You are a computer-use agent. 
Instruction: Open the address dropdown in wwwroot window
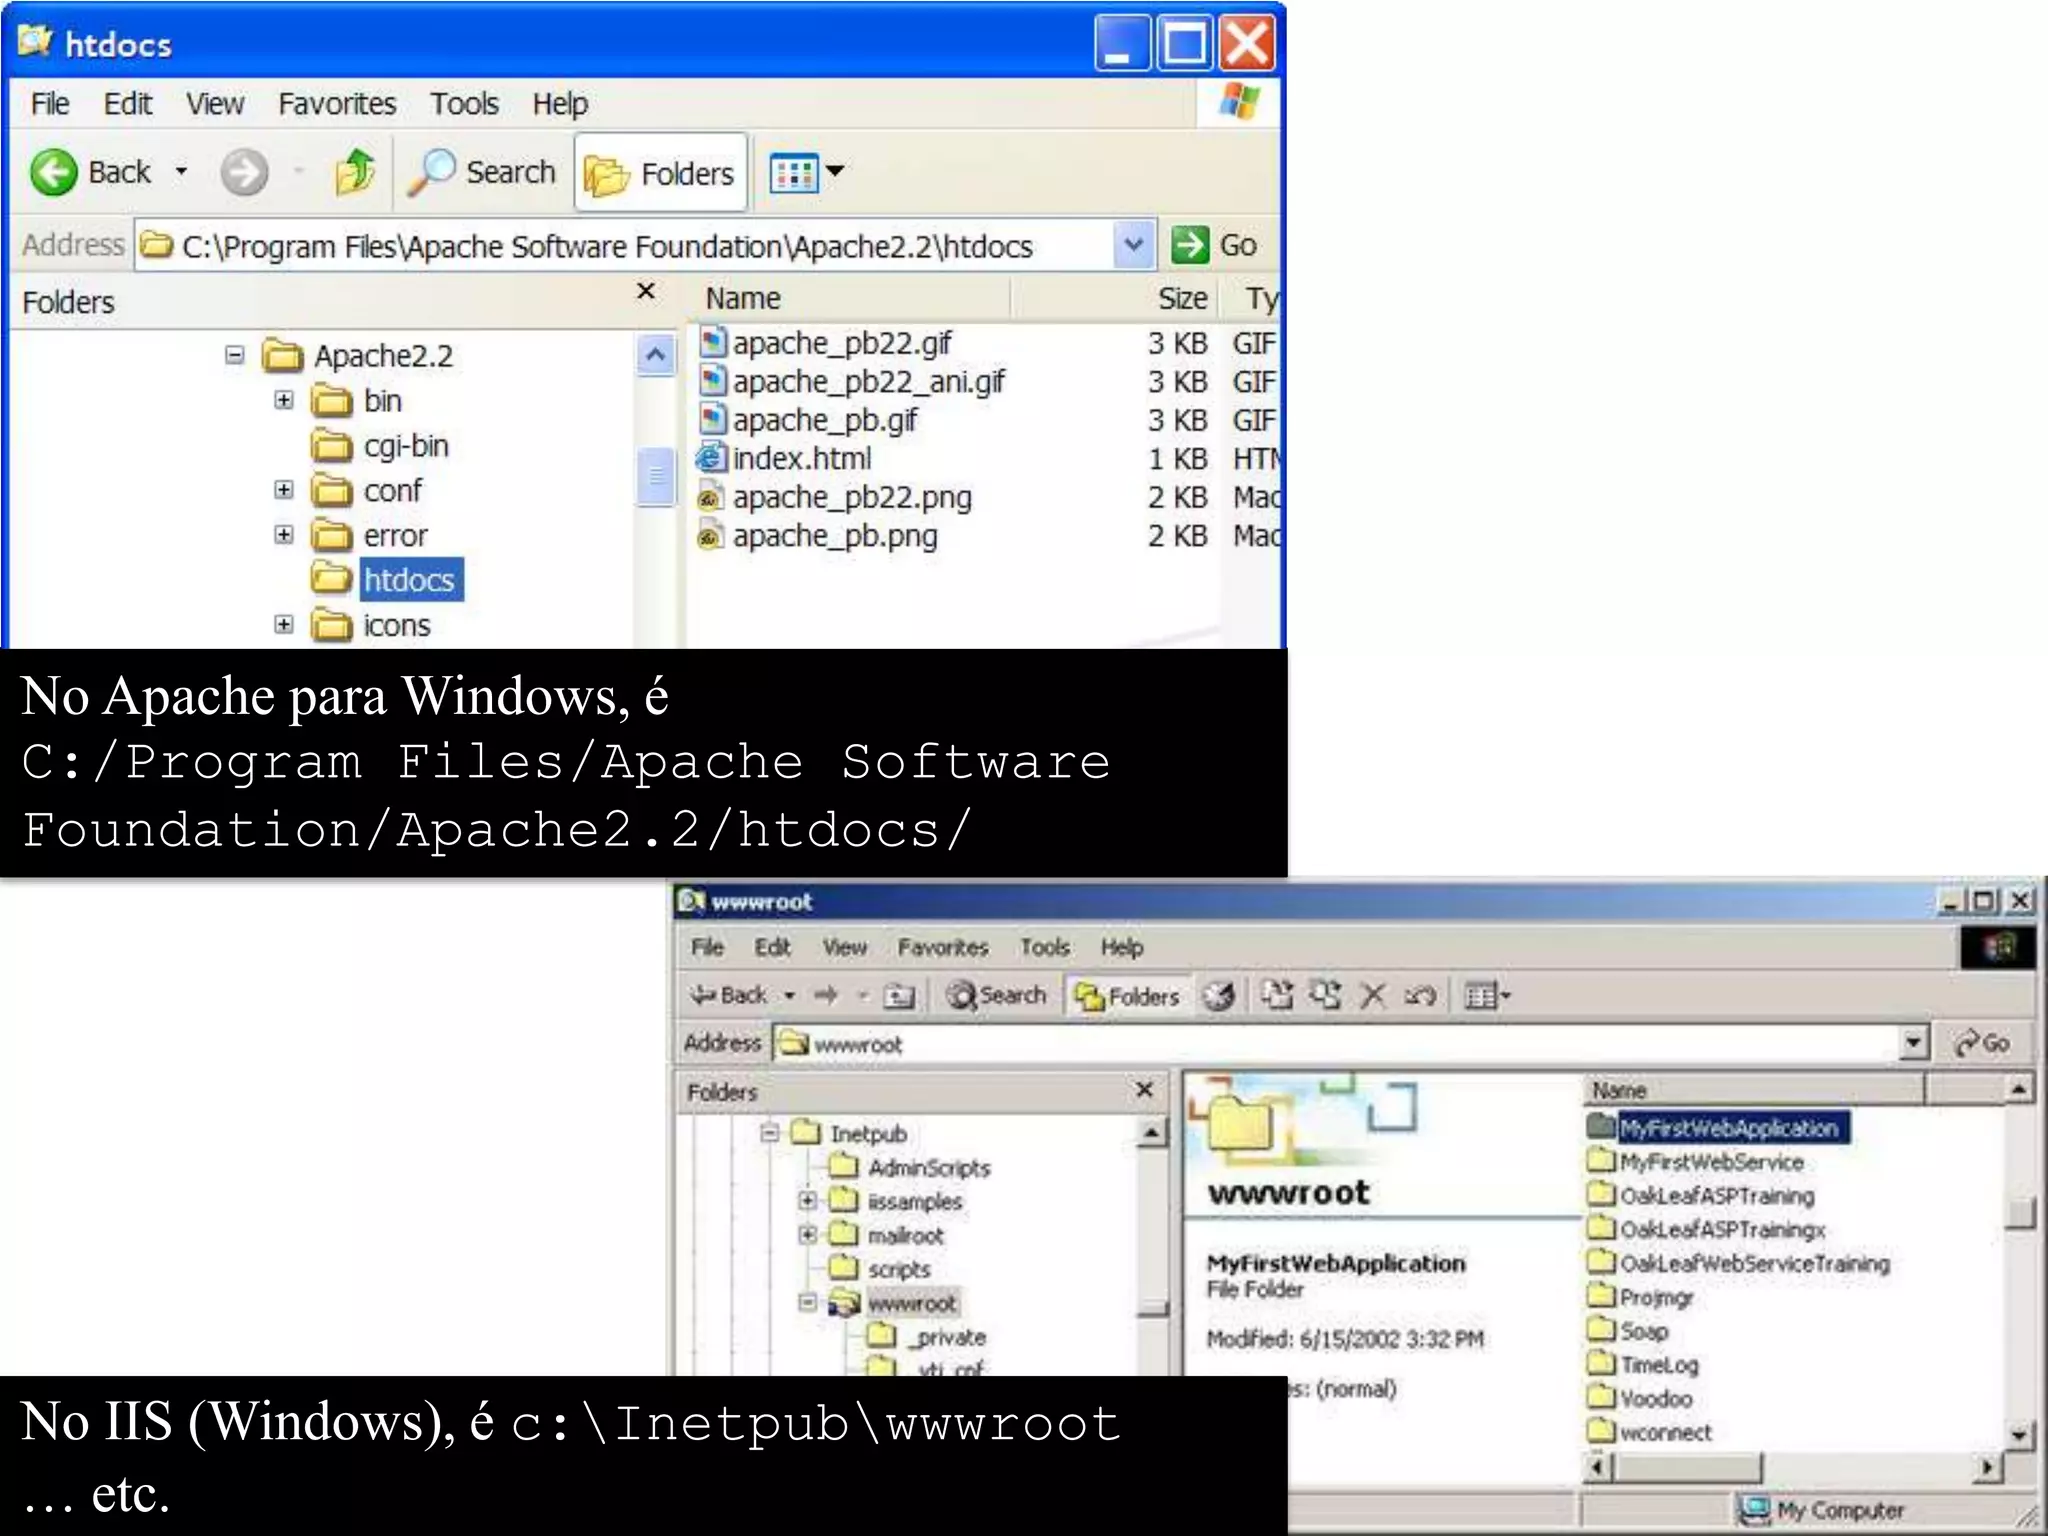pos(1913,1043)
